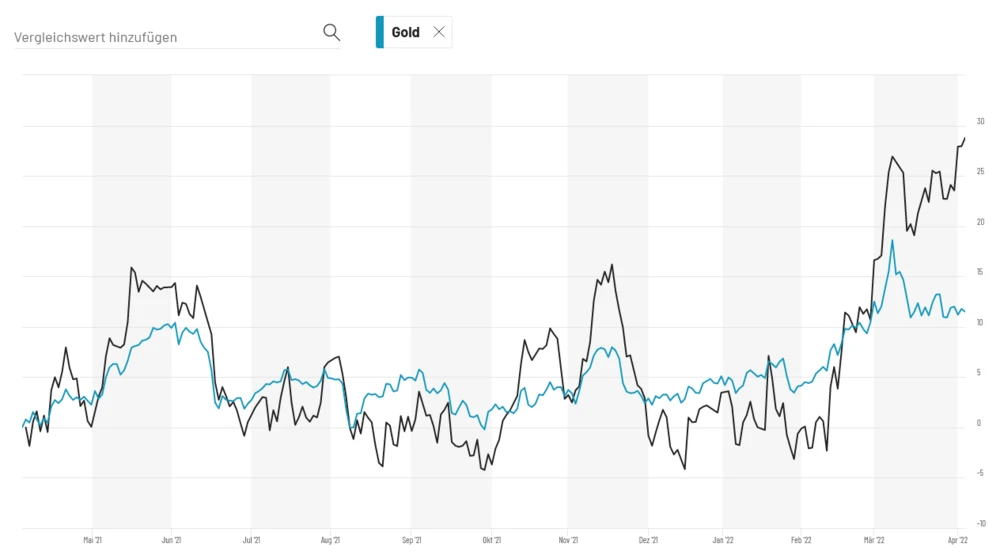Click the Mai '21 x-axis label
The image size is (1000, 555).
93,539
